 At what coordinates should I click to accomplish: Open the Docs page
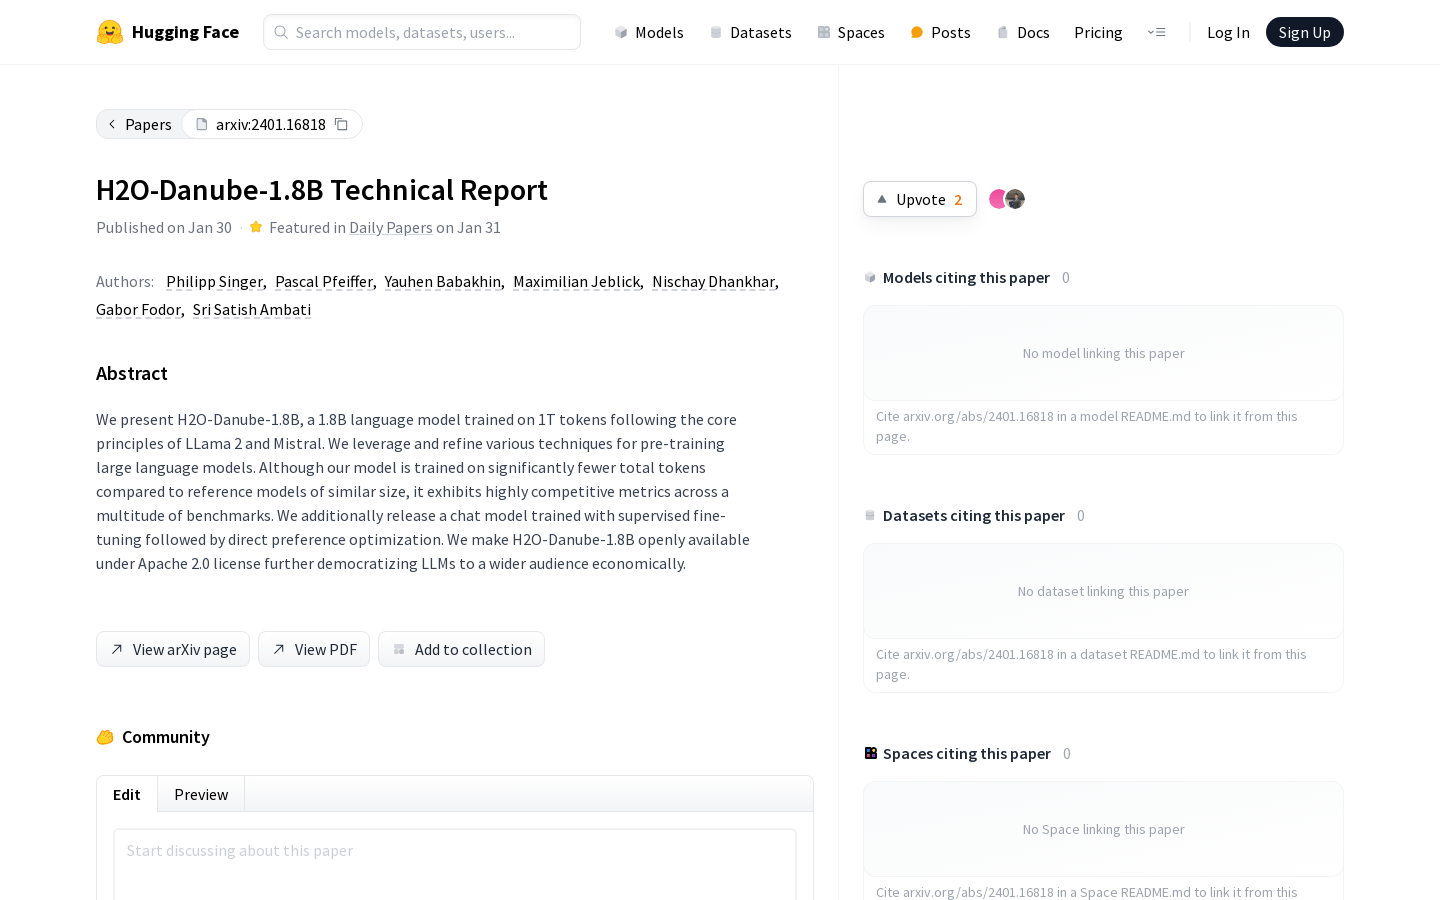tap(1023, 32)
